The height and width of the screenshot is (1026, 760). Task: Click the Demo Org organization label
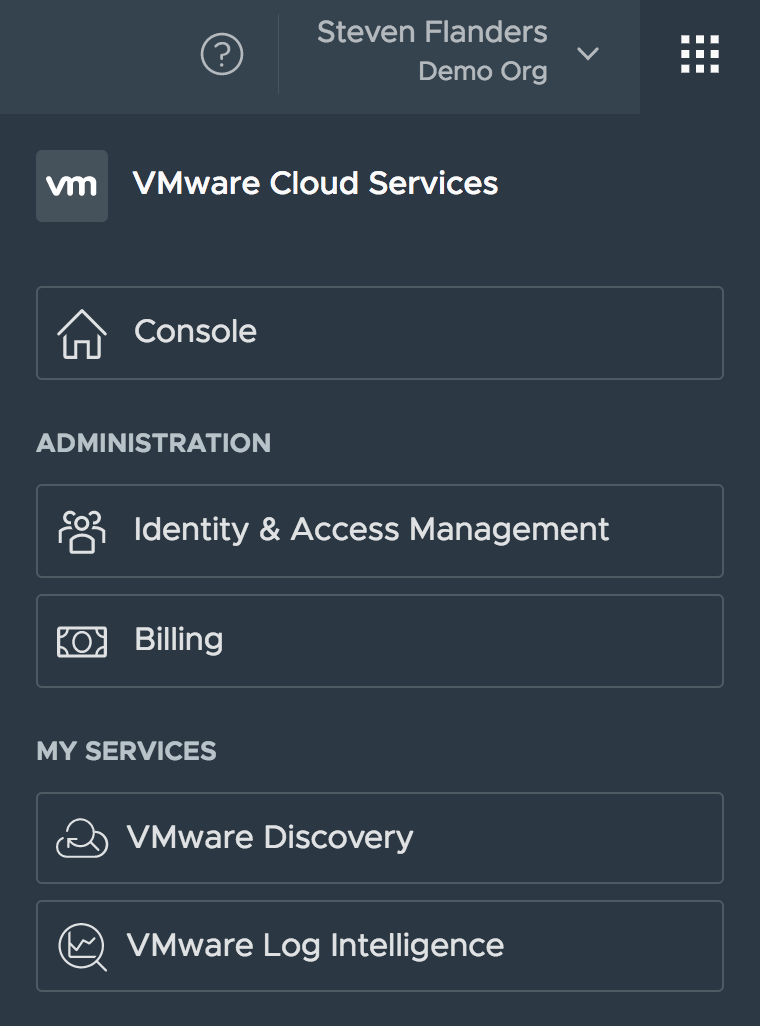coord(482,73)
